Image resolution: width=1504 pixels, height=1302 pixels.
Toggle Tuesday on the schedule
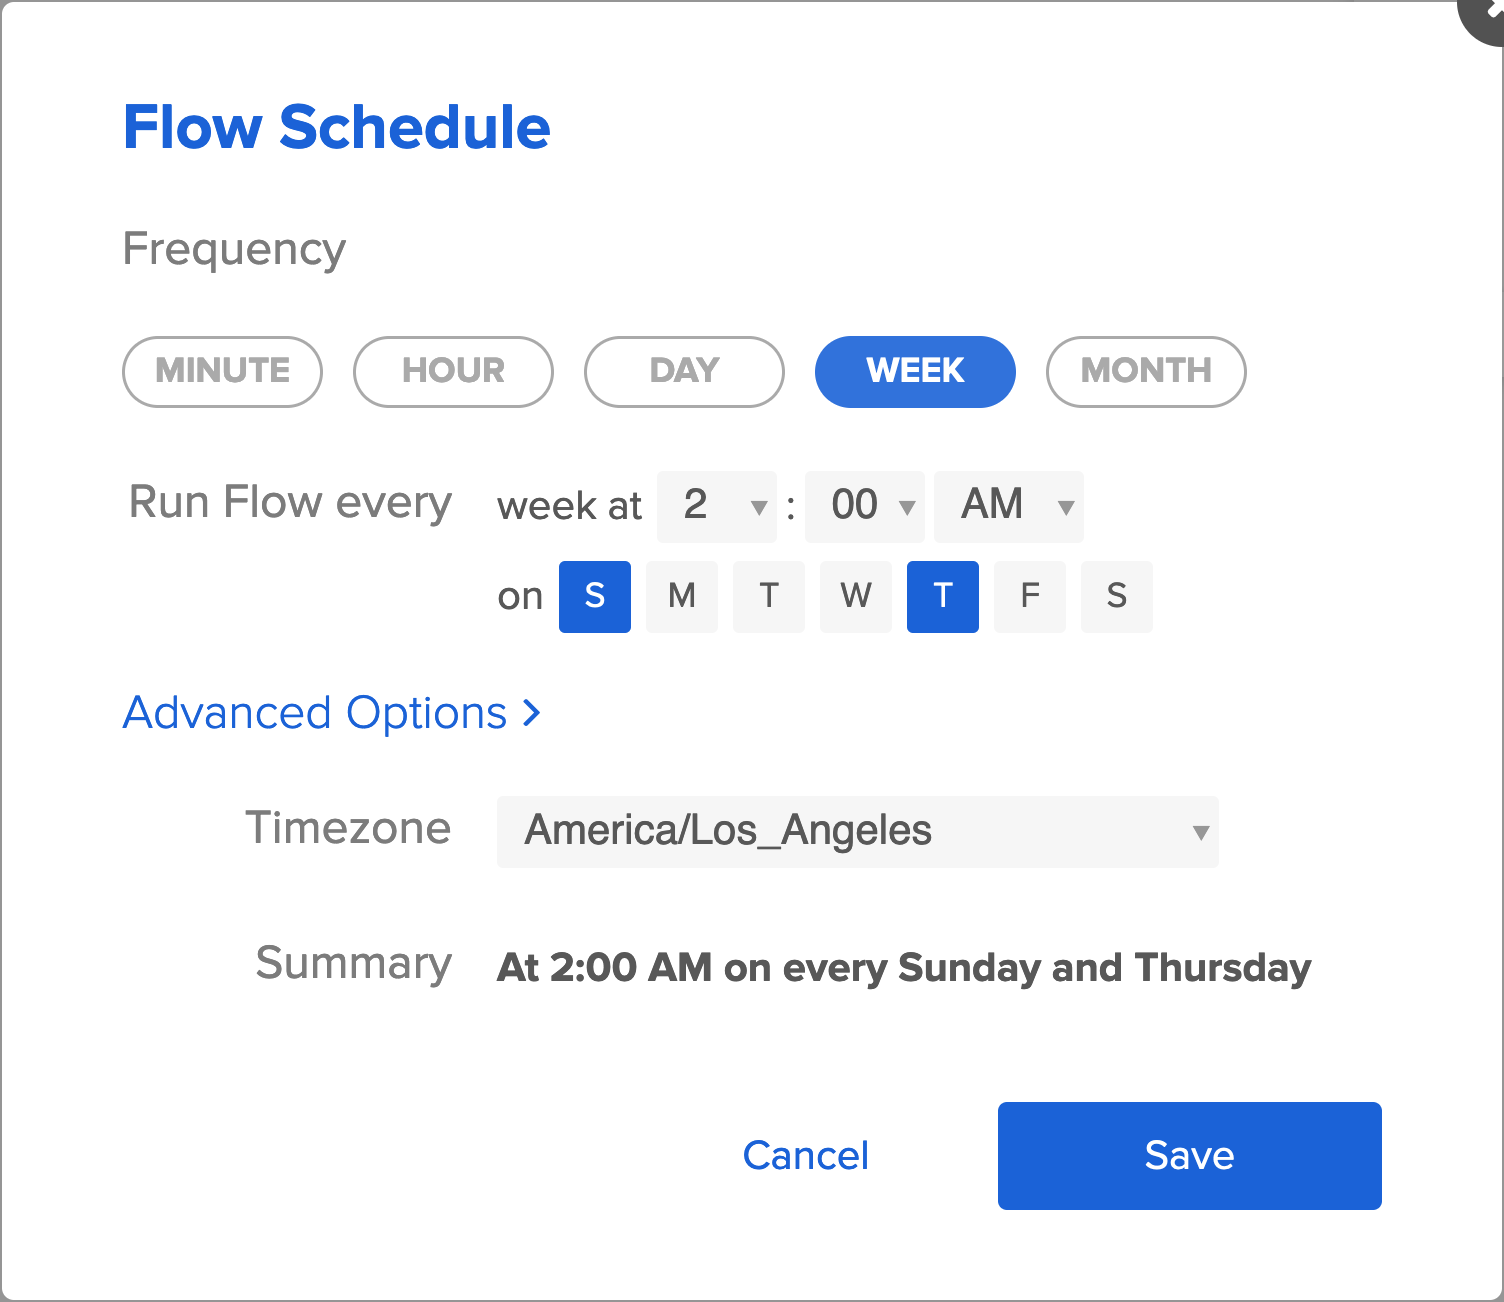point(769,597)
